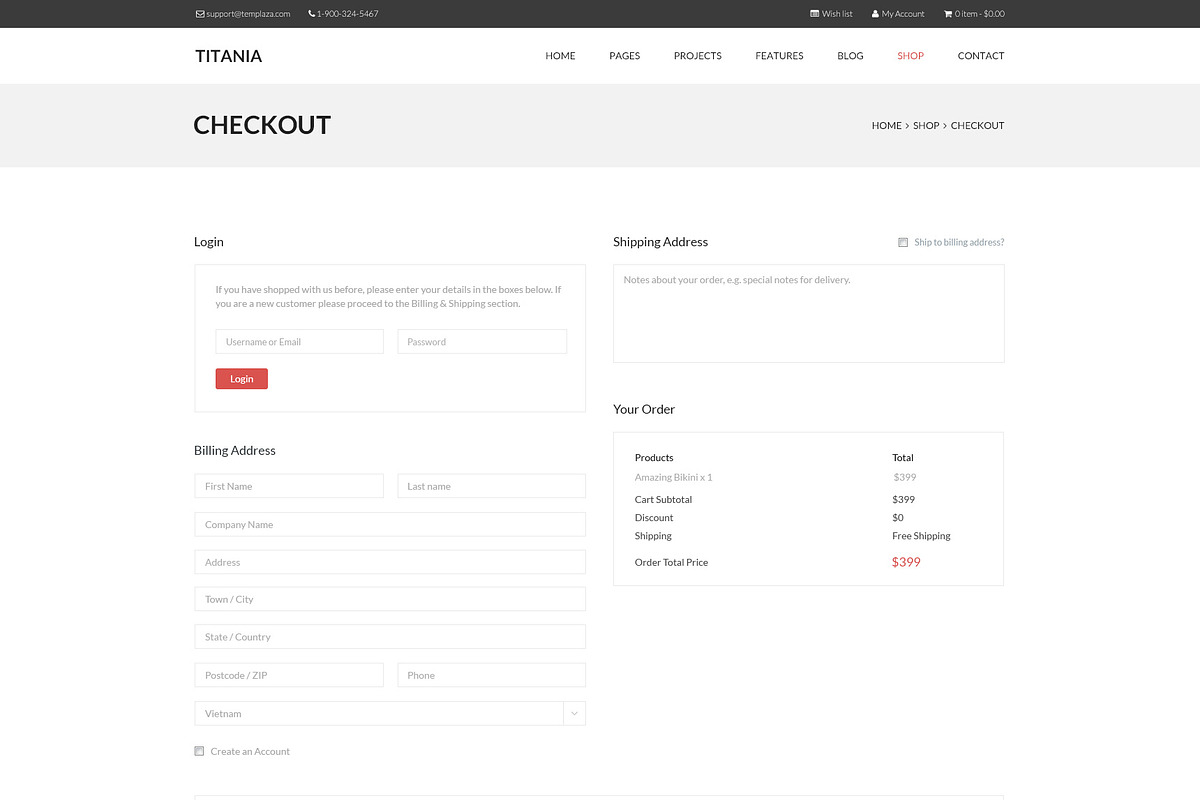Screen dimensions: 1200x800
Task: Click the CHECKOUT breadcrumb text
Action: coord(977,126)
